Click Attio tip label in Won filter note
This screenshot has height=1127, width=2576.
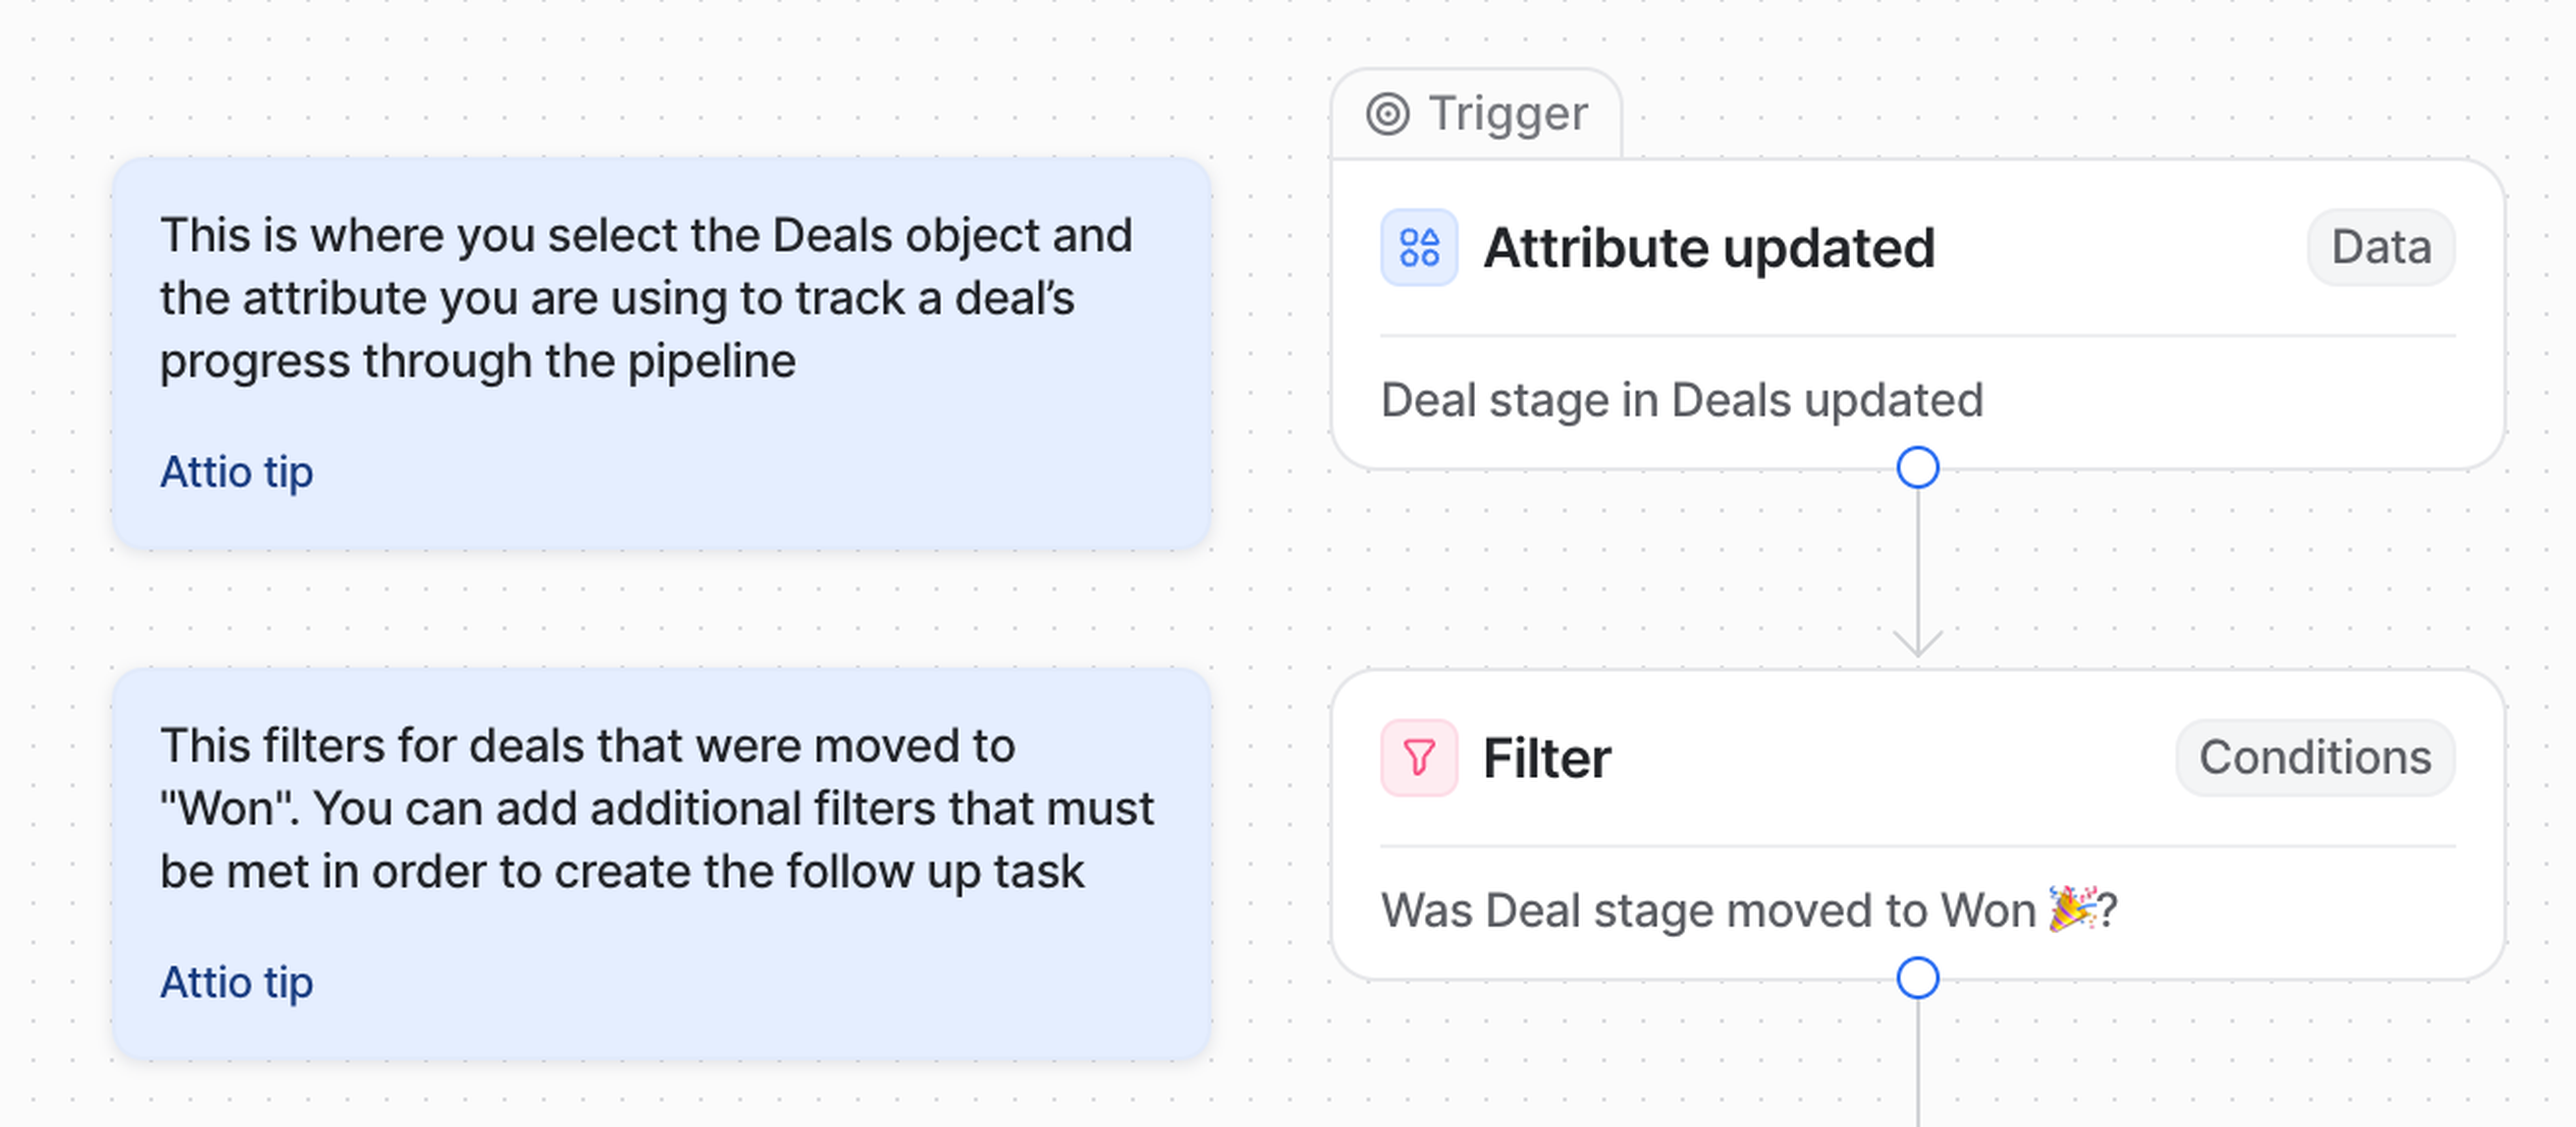[236, 982]
